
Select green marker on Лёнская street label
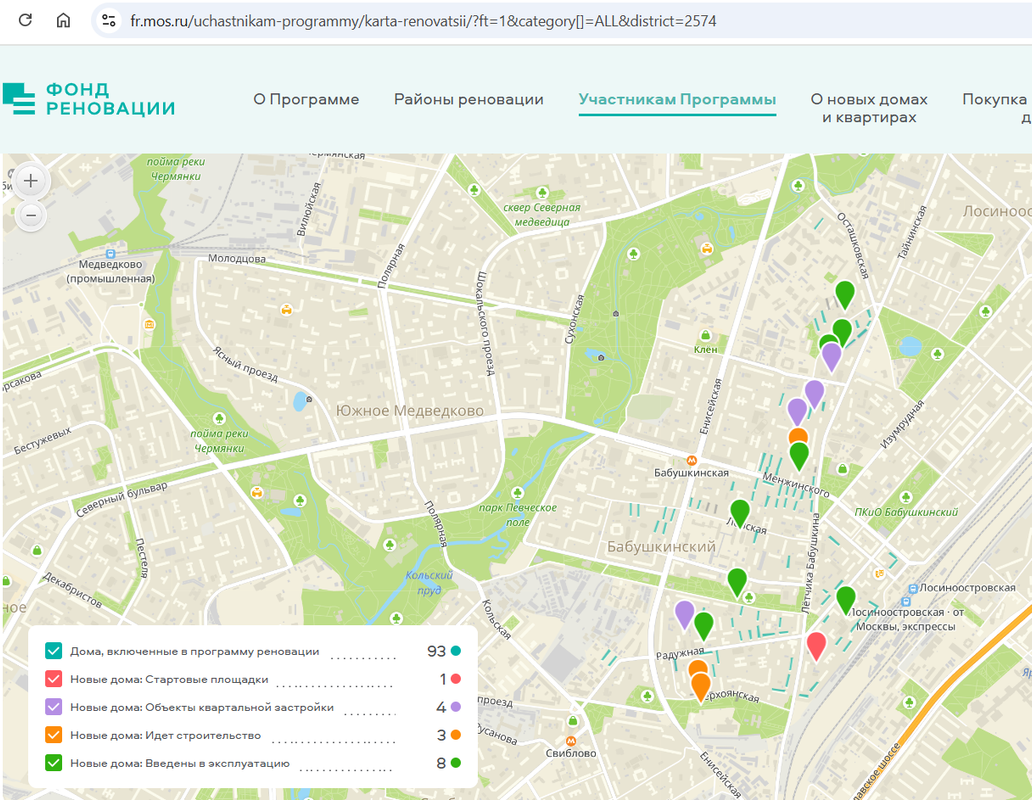point(740,512)
